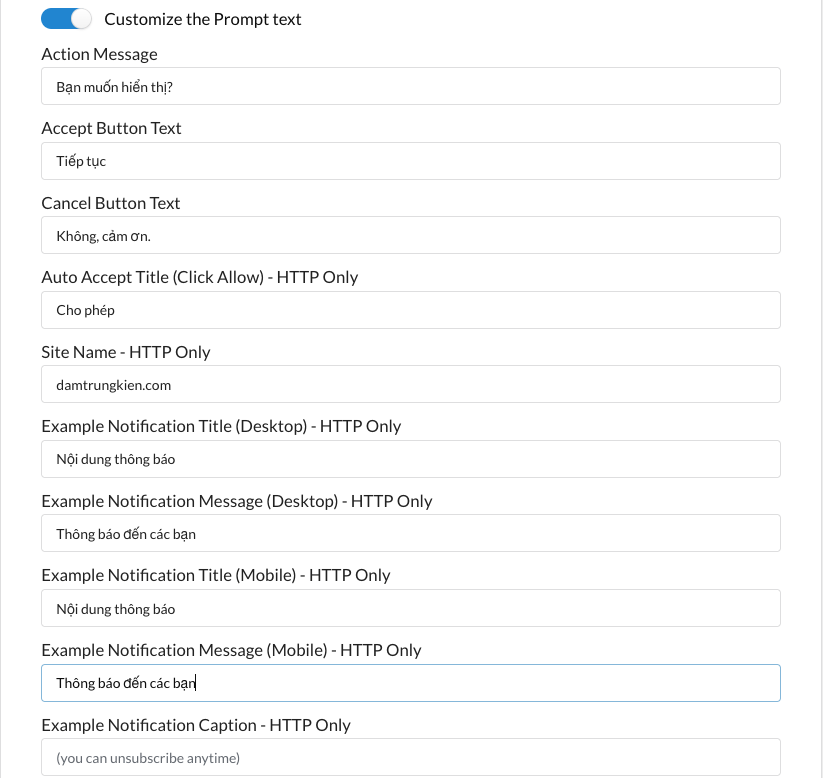Click the 'Action Message' label text

pyautogui.click(x=99, y=54)
